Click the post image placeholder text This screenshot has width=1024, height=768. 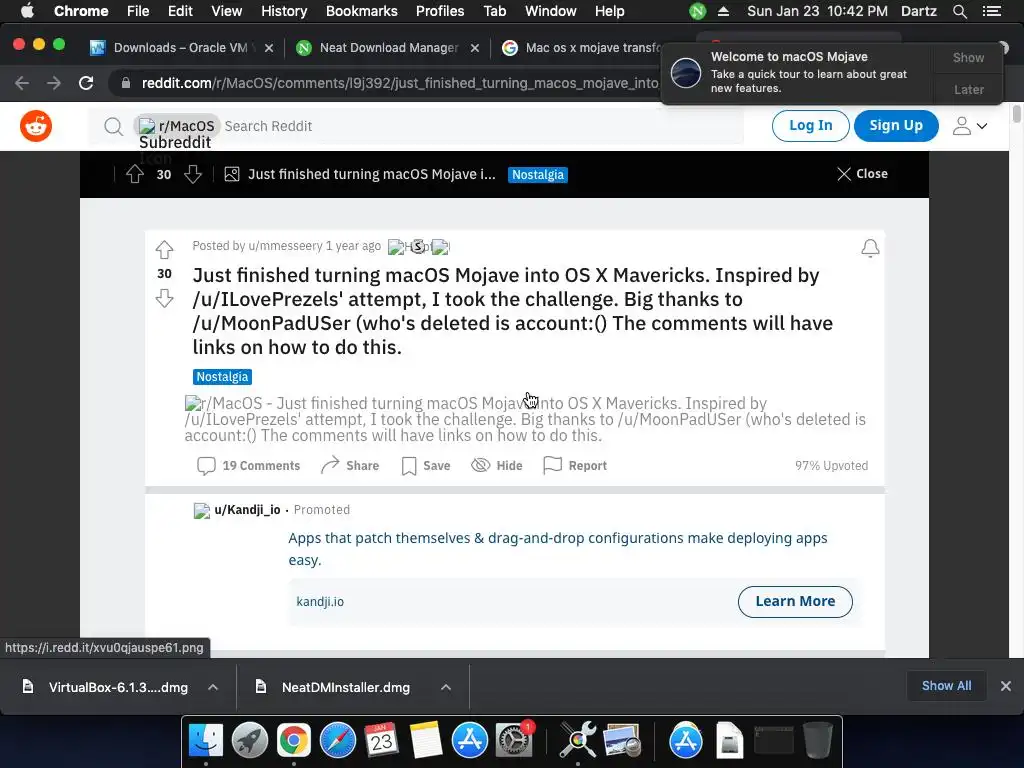525,419
